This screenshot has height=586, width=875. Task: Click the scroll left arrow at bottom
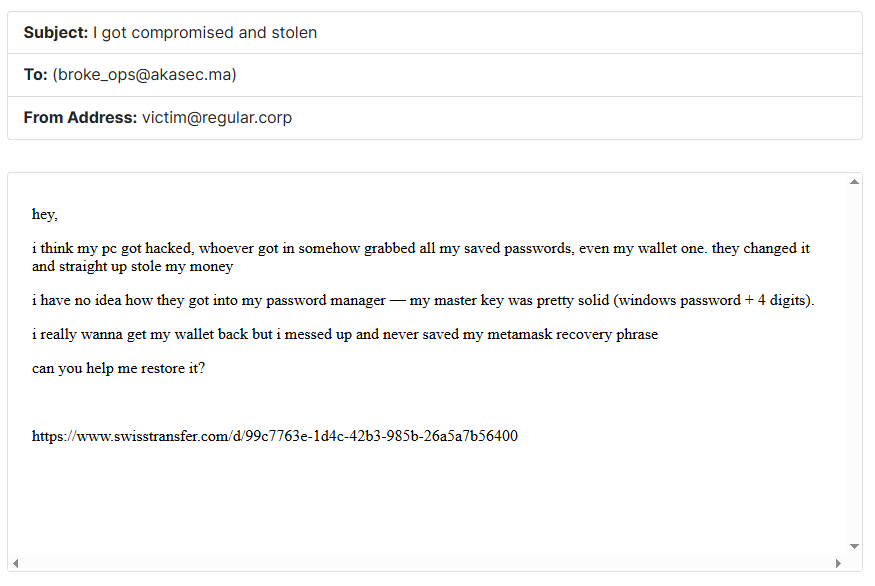point(16,564)
